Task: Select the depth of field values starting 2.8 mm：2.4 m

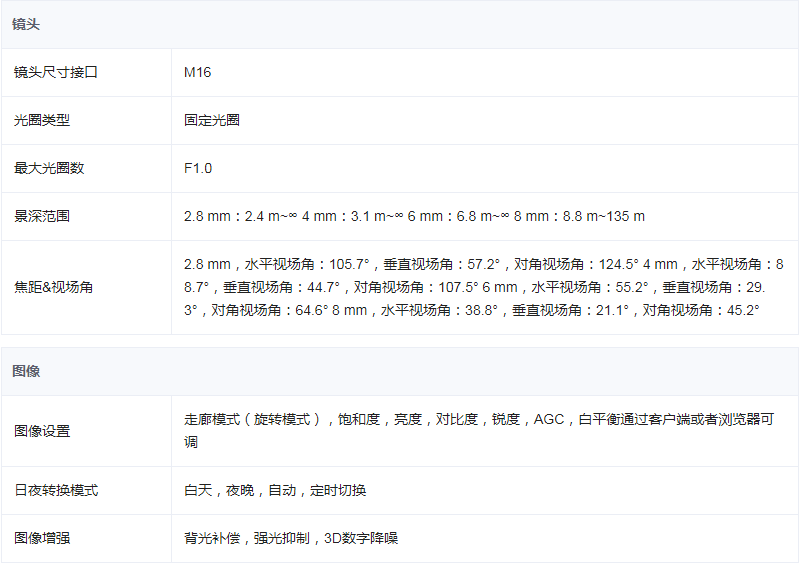Action: (414, 216)
